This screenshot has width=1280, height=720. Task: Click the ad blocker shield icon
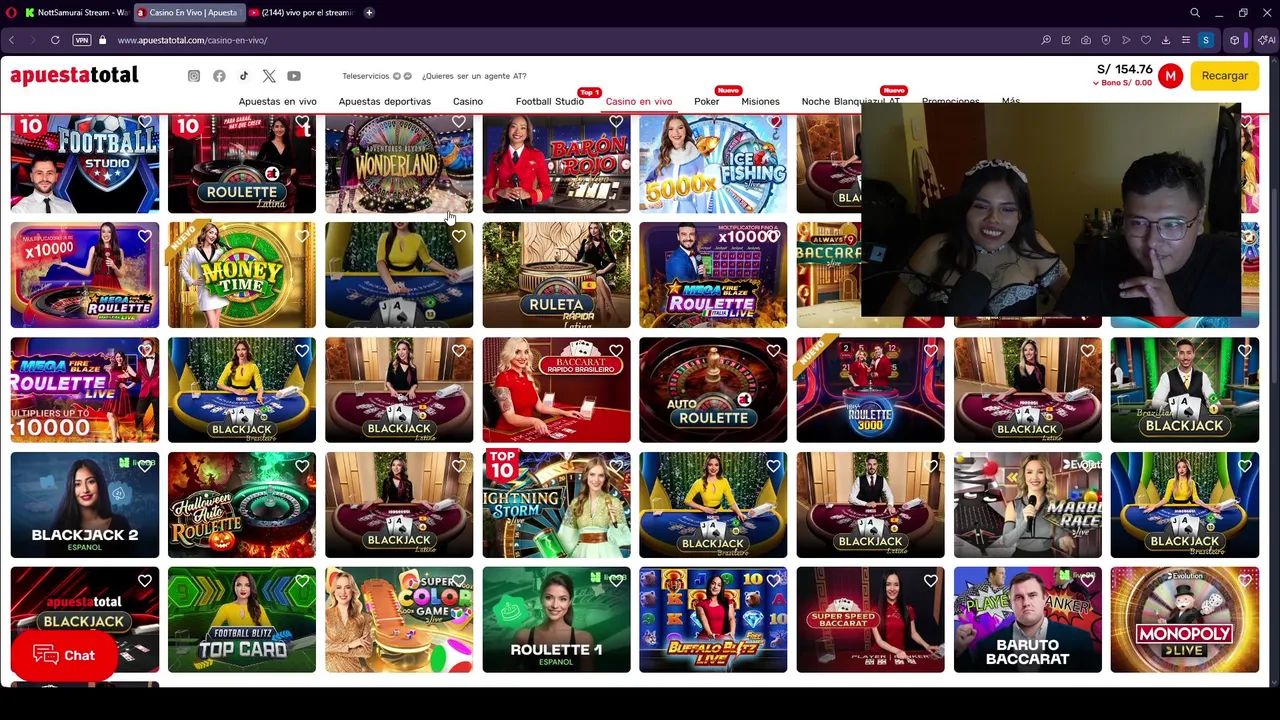tap(1106, 40)
